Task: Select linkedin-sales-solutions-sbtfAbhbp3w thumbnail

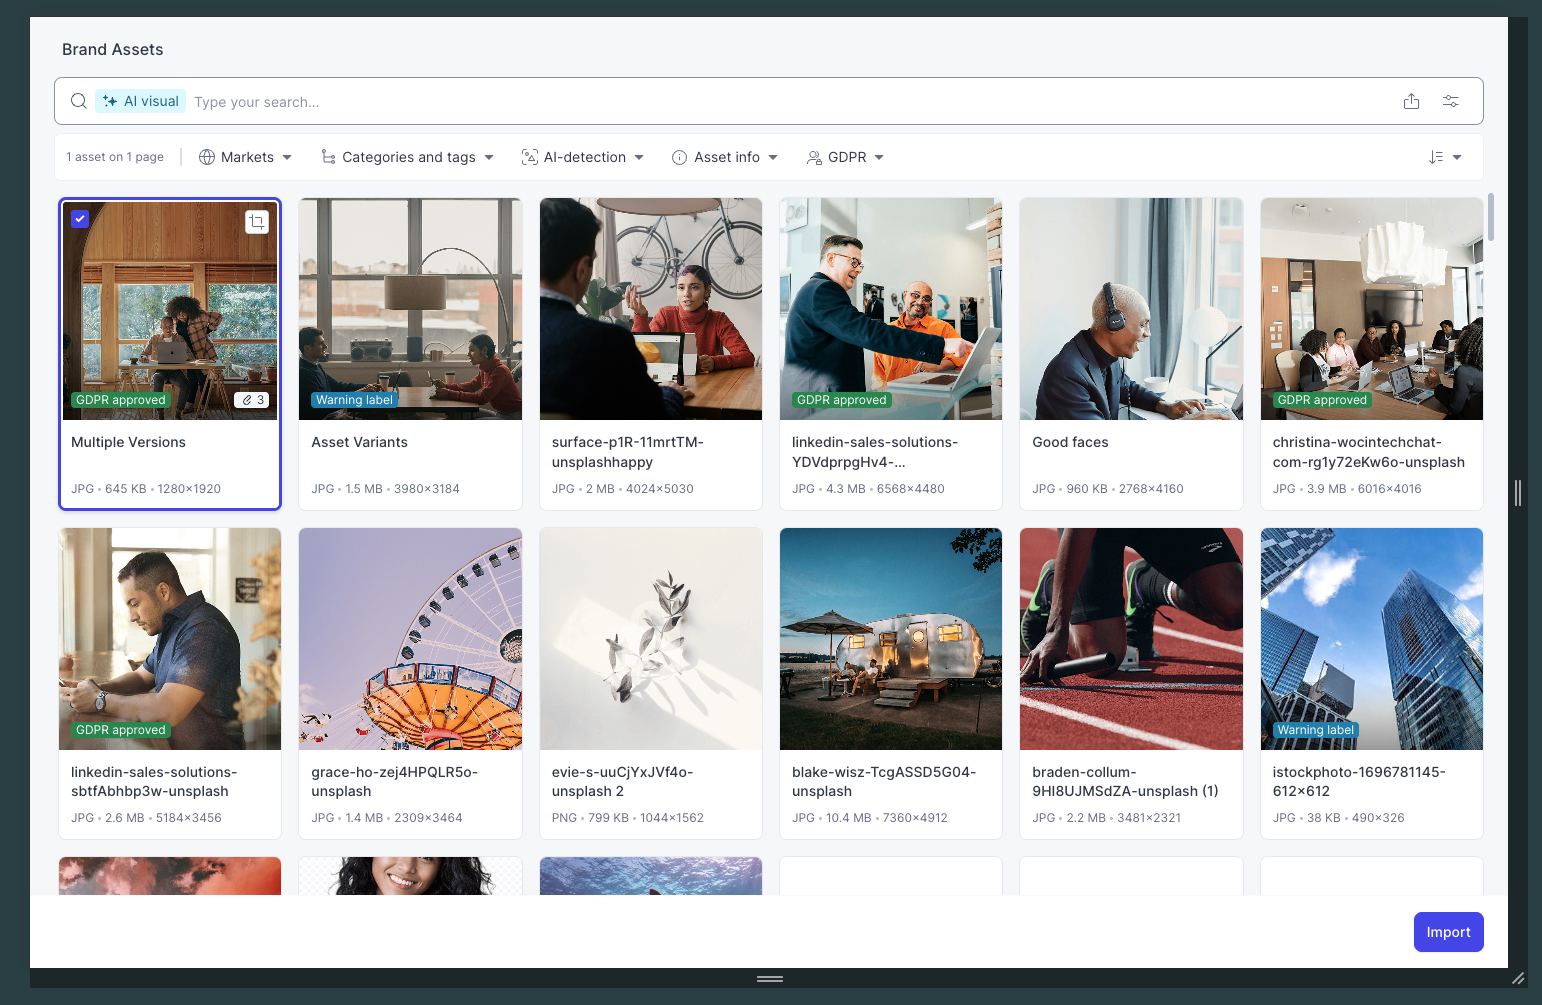Action: [x=170, y=639]
